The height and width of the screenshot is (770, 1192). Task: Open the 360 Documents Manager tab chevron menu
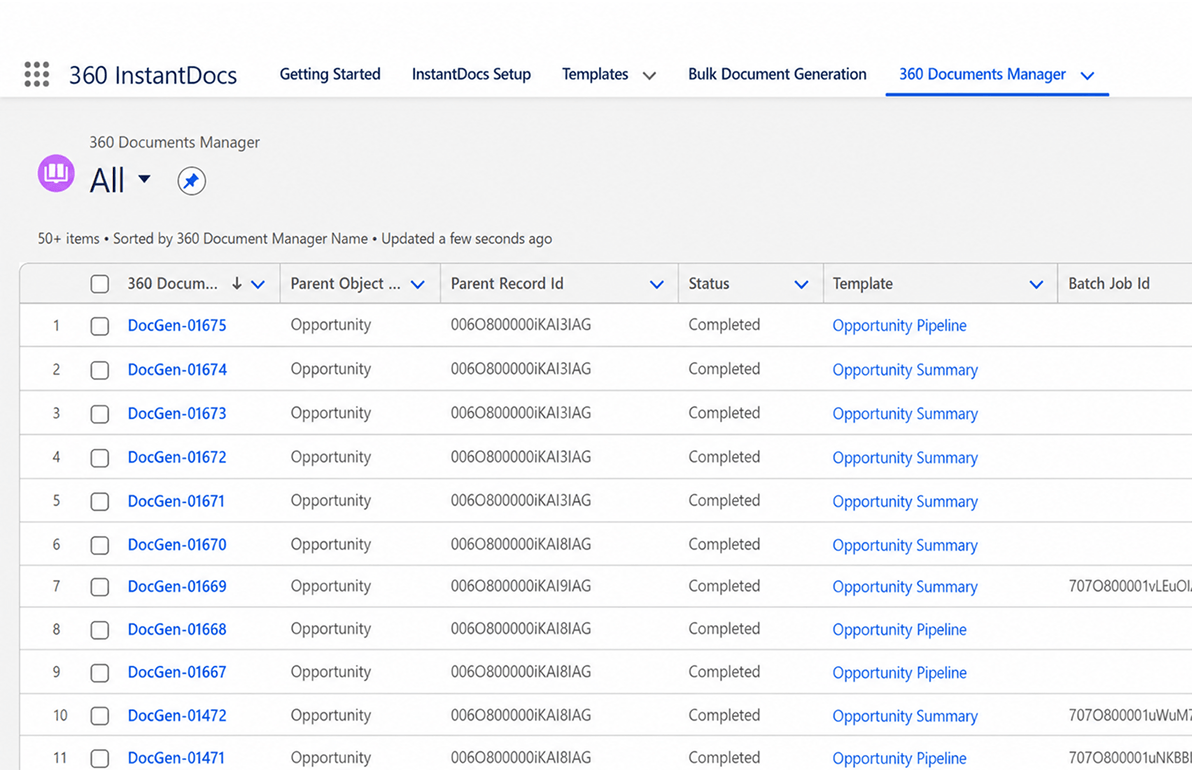coord(1087,75)
